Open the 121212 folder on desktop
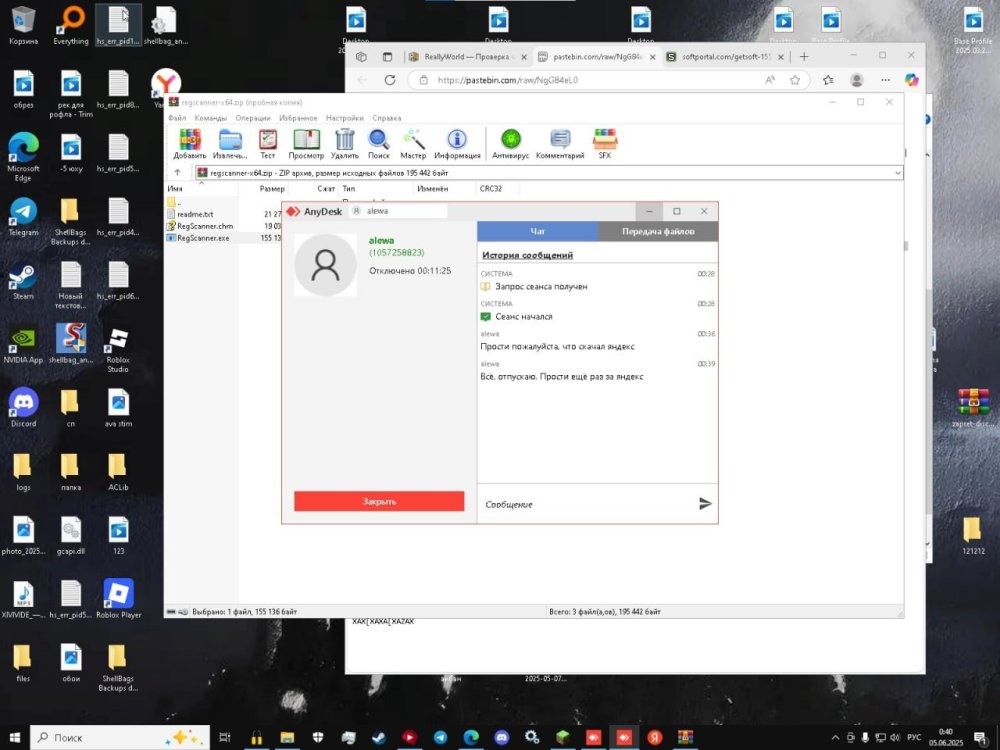Image resolution: width=1000 pixels, height=750 pixels. (973, 536)
